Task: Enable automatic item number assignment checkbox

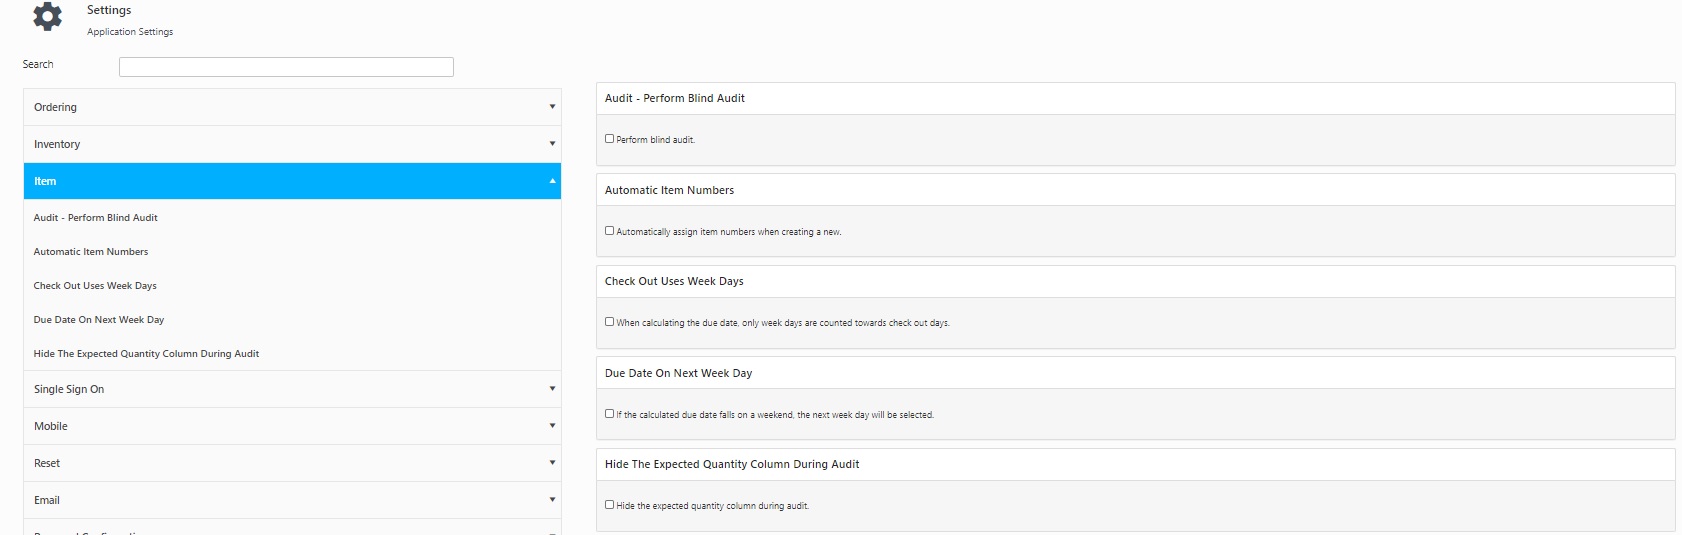Action: (610, 231)
